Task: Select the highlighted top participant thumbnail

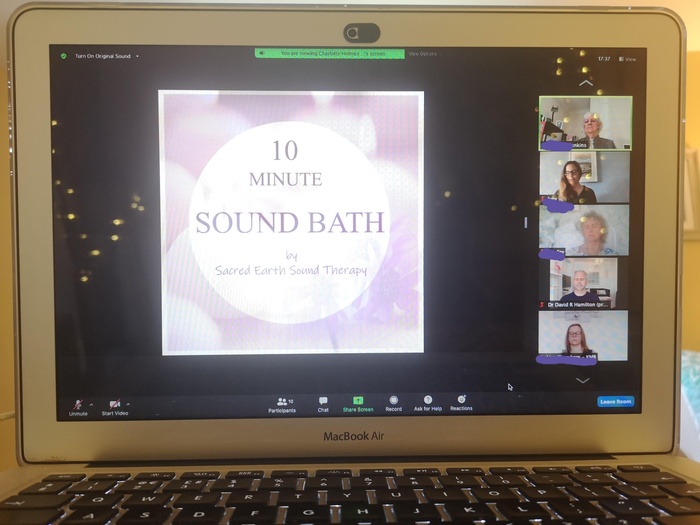Action: point(585,123)
